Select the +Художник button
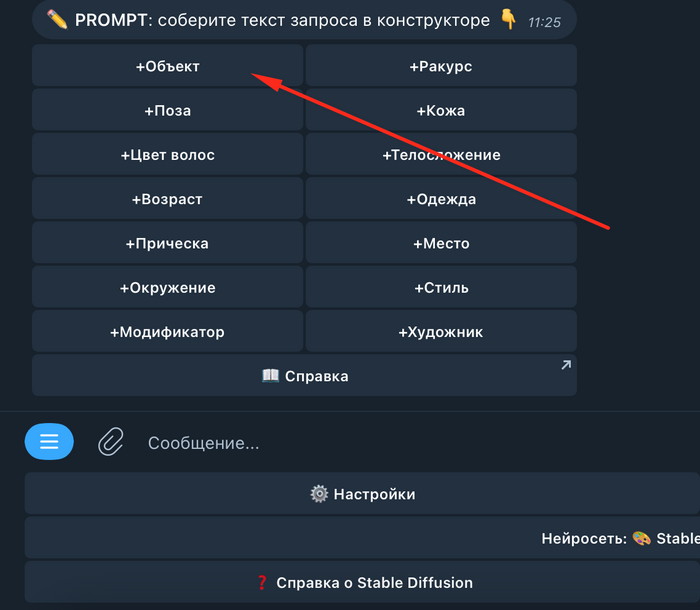This screenshot has height=610, width=700. tap(441, 332)
